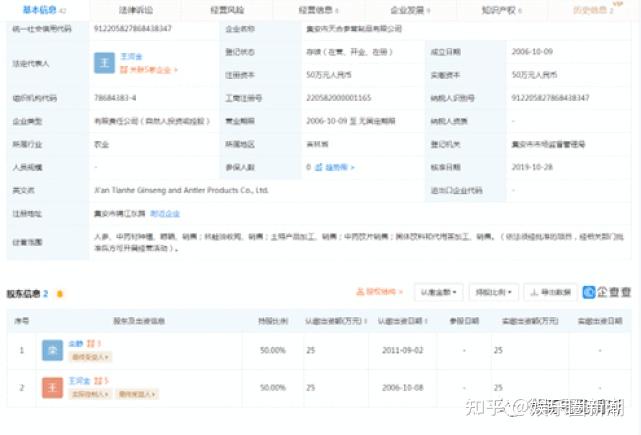Expand the 实际控制人 tag in row 2
641x435 pixels.
[x=90, y=394]
